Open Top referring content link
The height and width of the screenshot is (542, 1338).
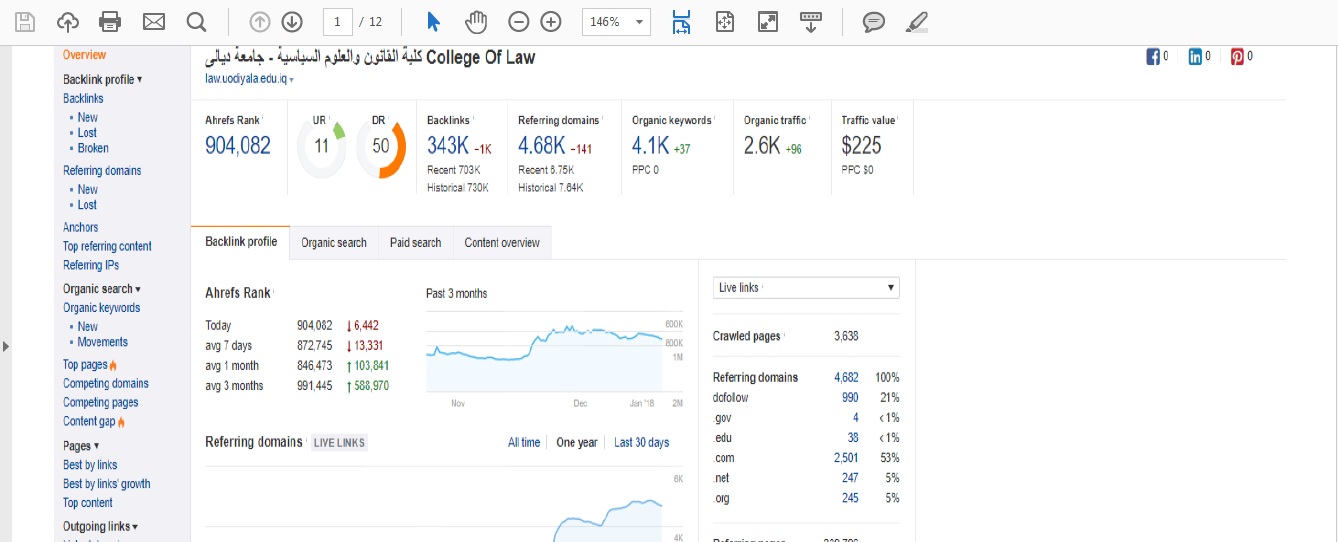coord(107,246)
